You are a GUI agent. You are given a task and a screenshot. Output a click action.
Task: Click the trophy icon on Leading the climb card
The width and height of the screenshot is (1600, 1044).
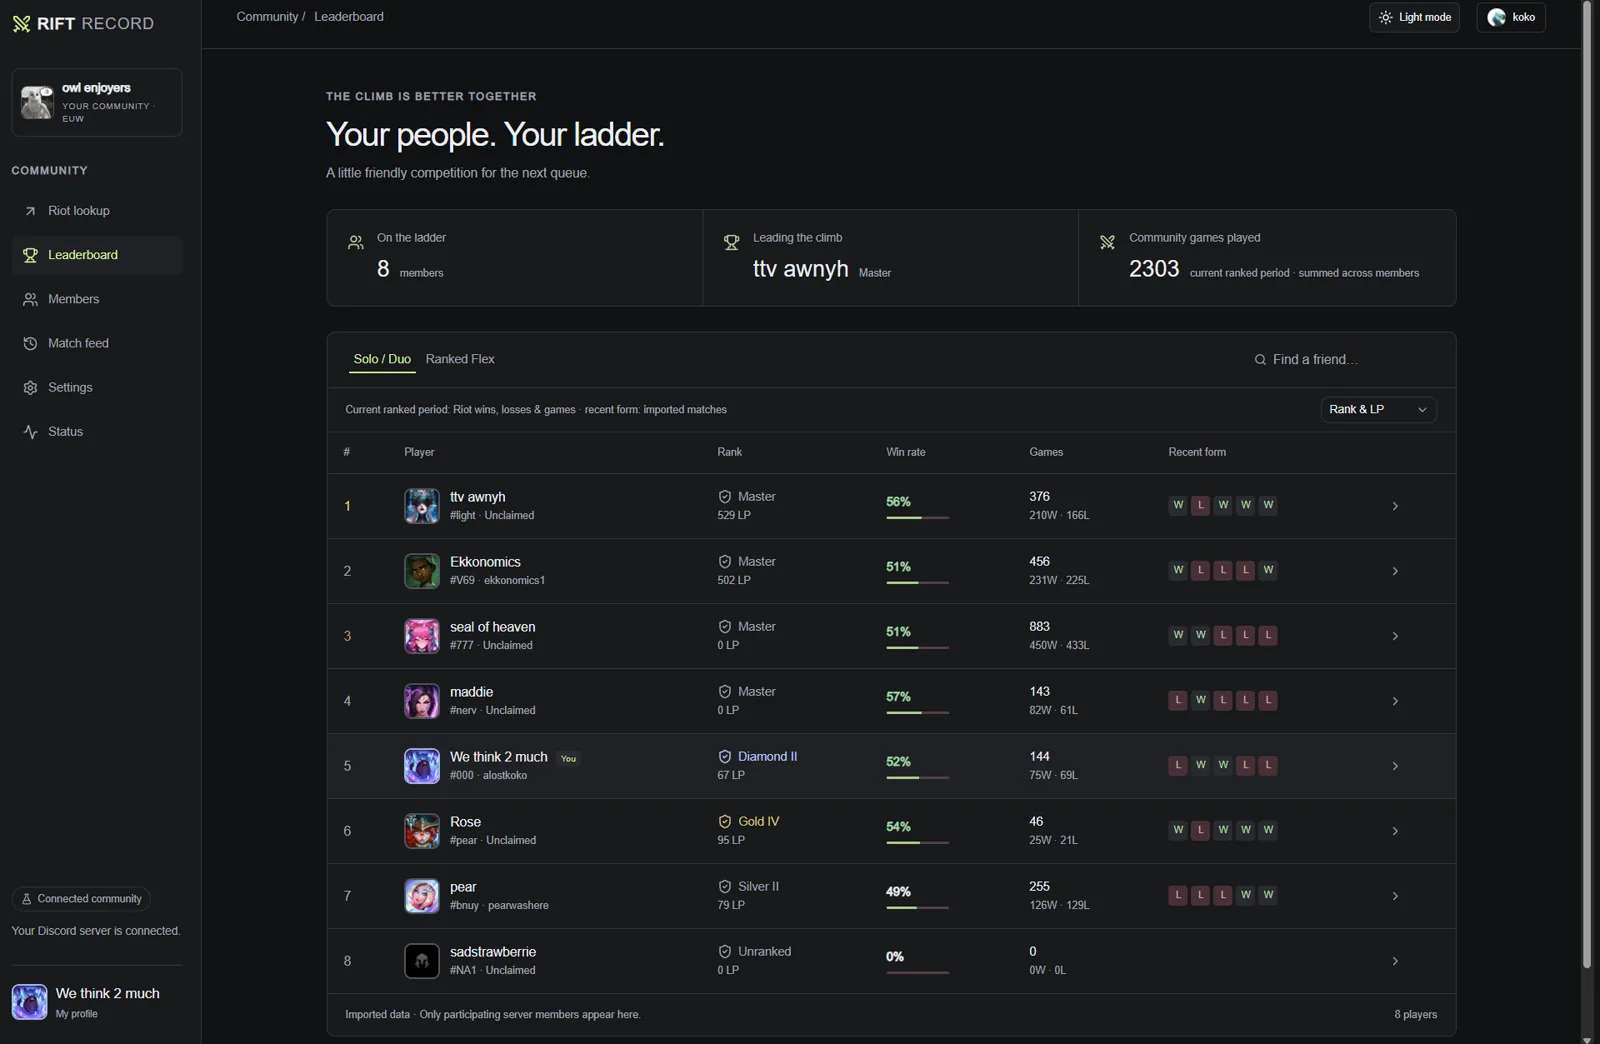coord(731,242)
